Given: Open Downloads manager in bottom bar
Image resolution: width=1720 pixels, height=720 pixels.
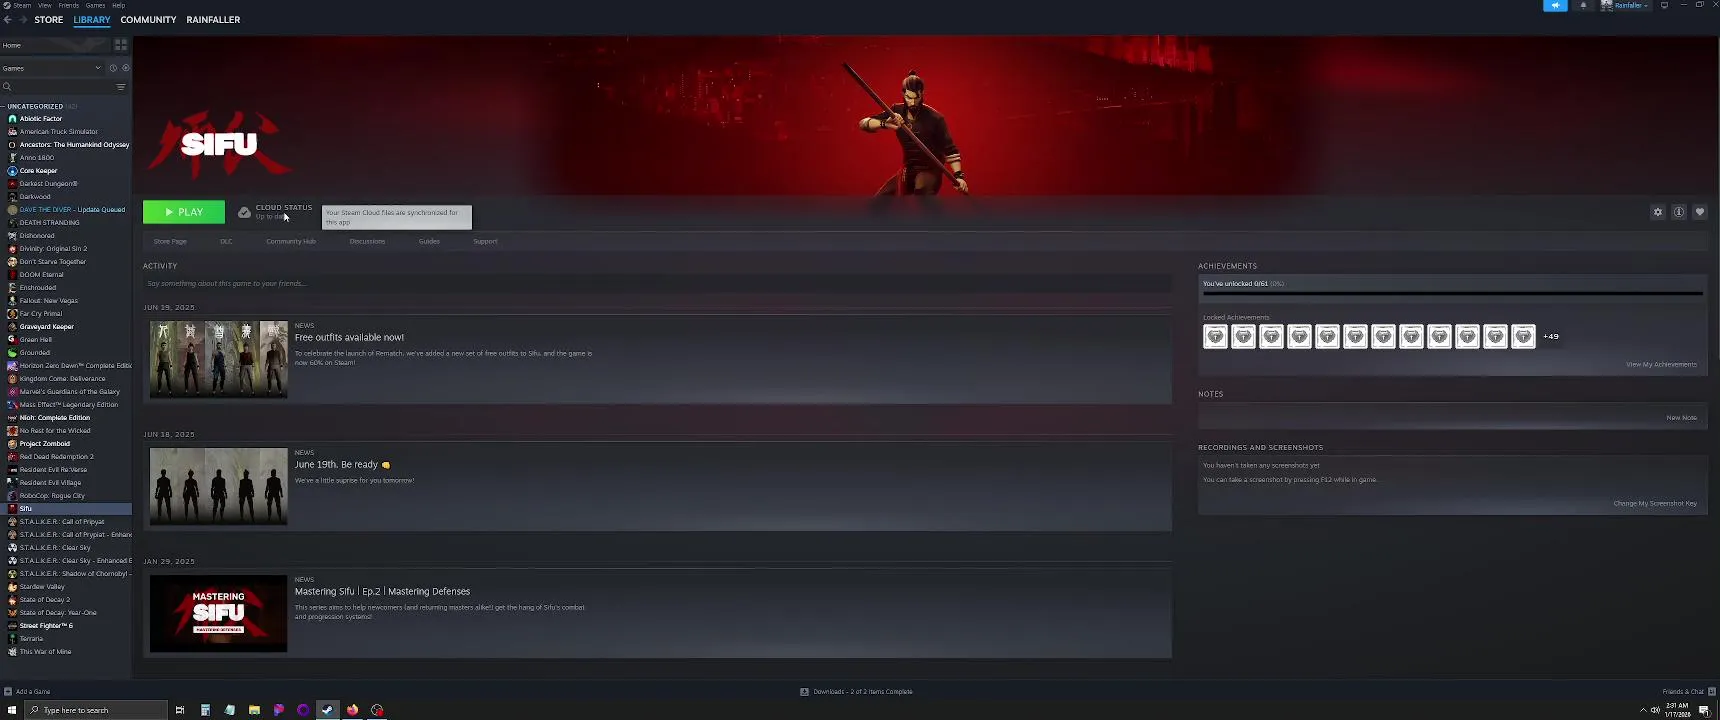Looking at the screenshot, I should tap(856, 691).
